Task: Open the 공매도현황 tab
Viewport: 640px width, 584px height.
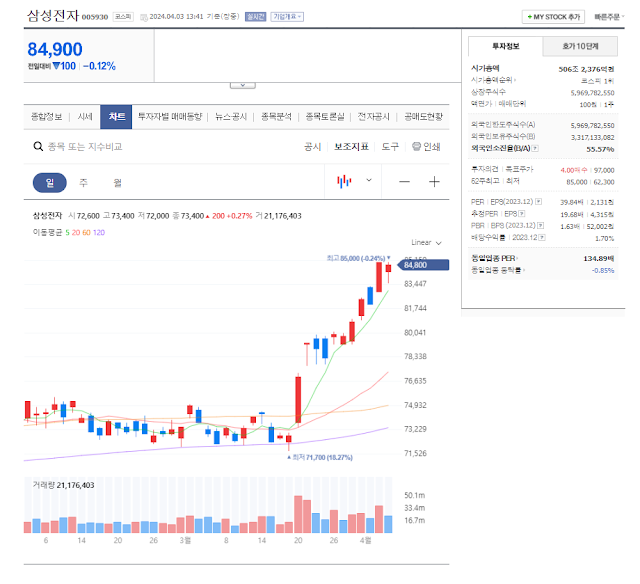Action: pyautogui.click(x=423, y=117)
